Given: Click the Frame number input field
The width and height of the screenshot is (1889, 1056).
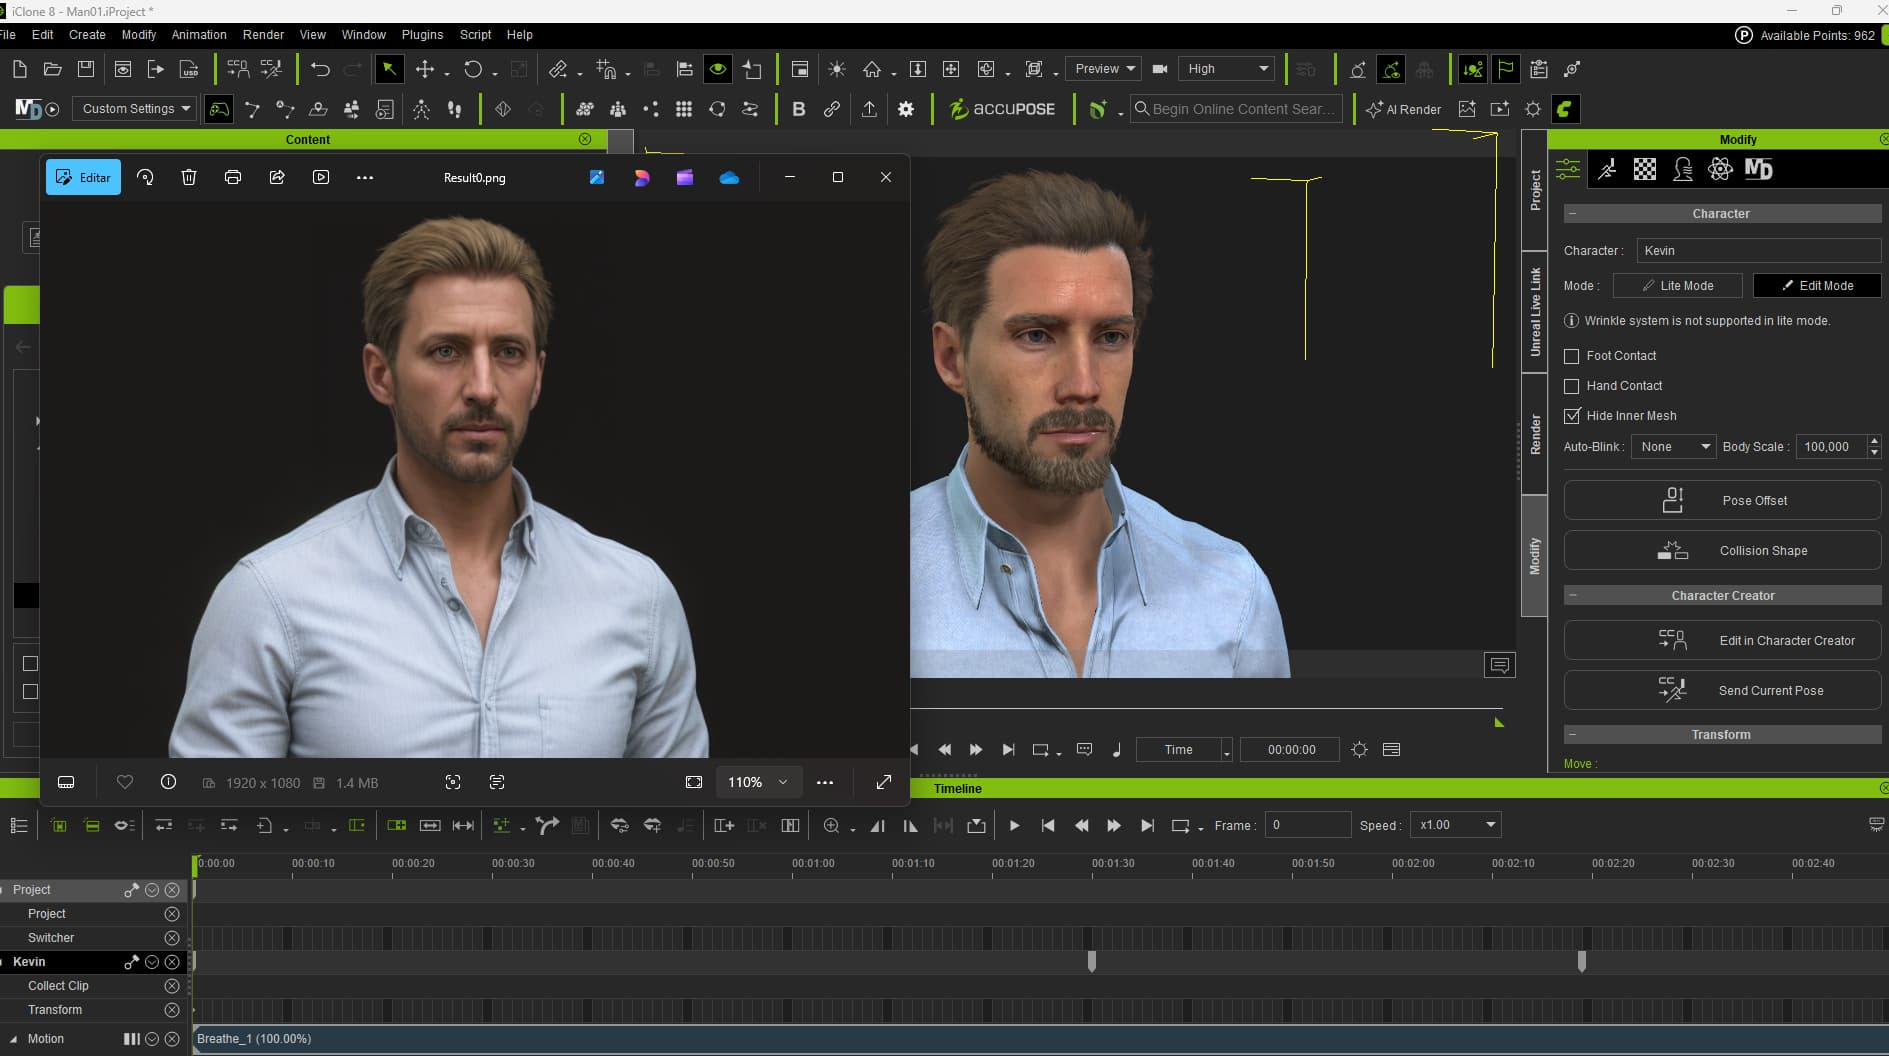Looking at the screenshot, I should [x=1307, y=825].
